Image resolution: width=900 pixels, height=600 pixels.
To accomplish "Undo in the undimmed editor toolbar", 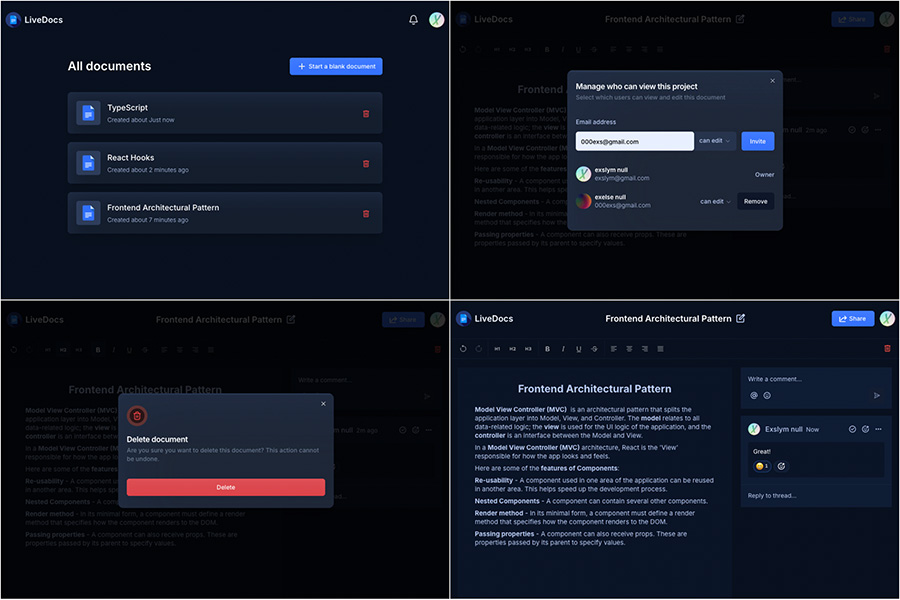I will tap(463, 349).
